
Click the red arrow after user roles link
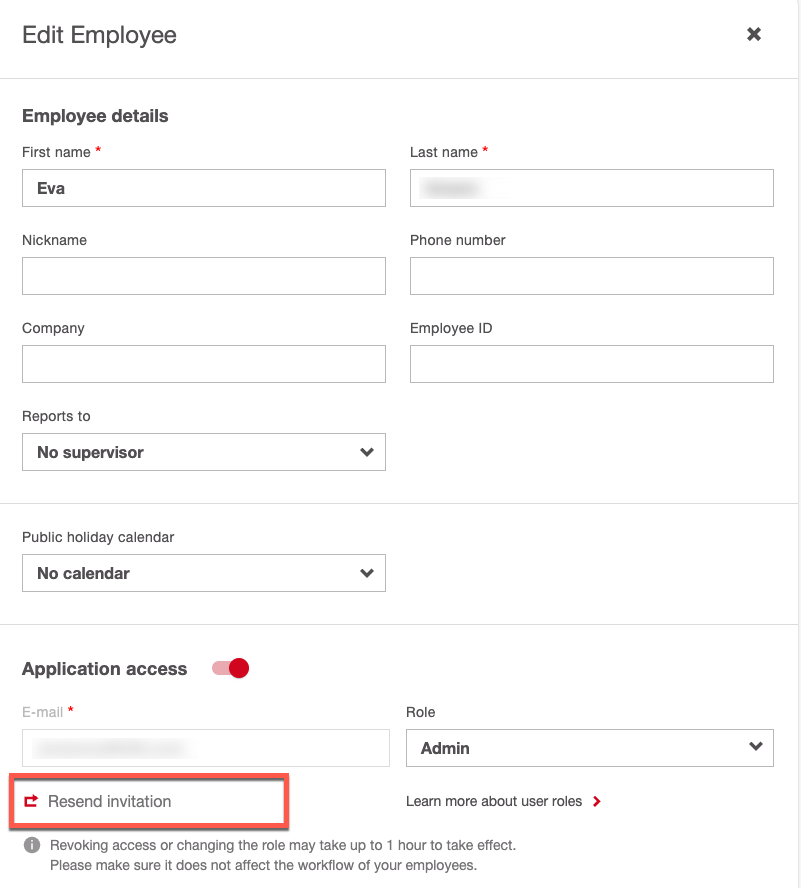[597, 802]
